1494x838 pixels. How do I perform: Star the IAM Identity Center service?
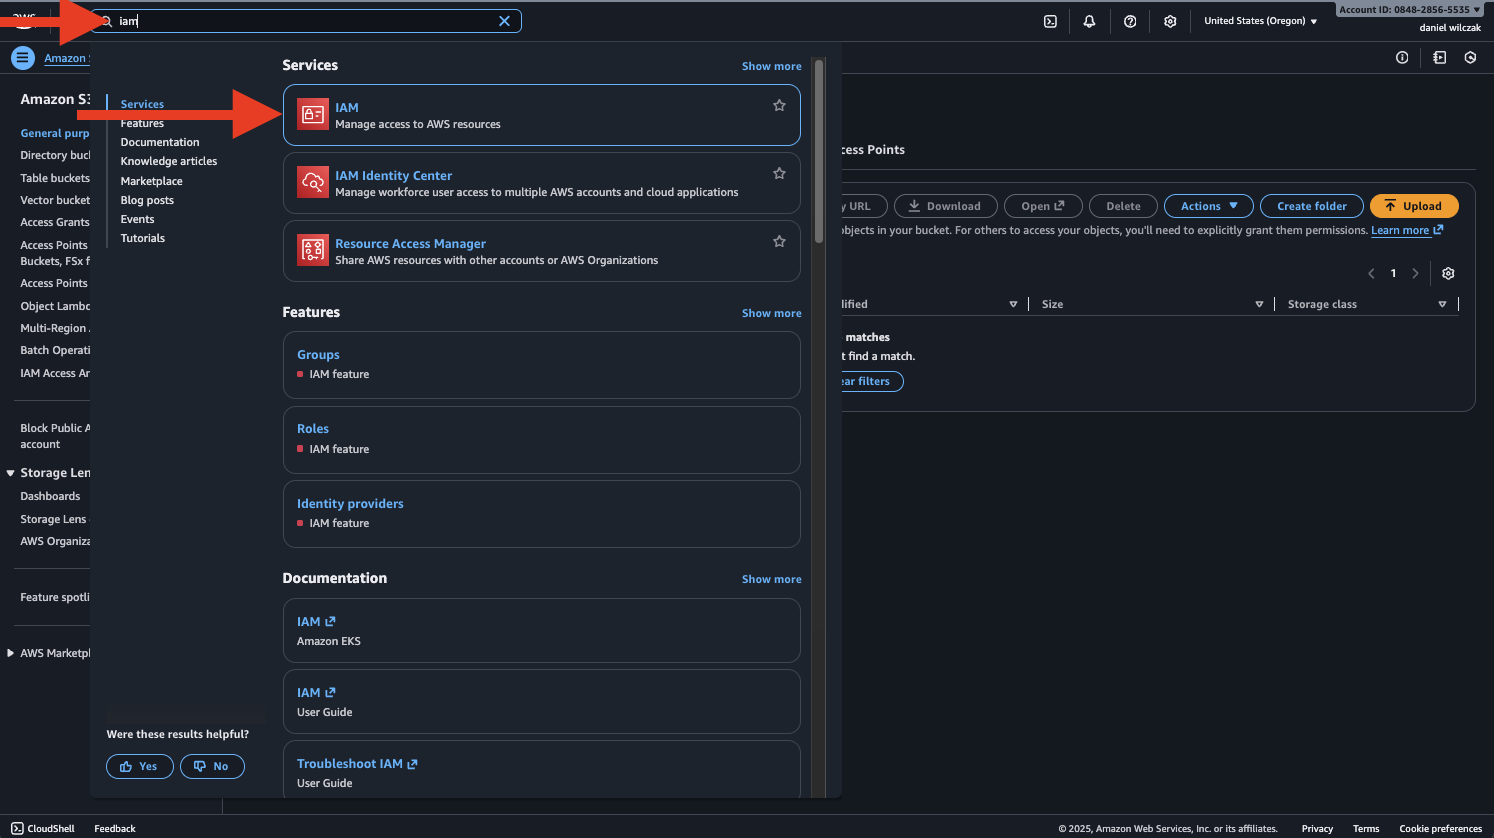pyautogui.click(x=779, y=174)
